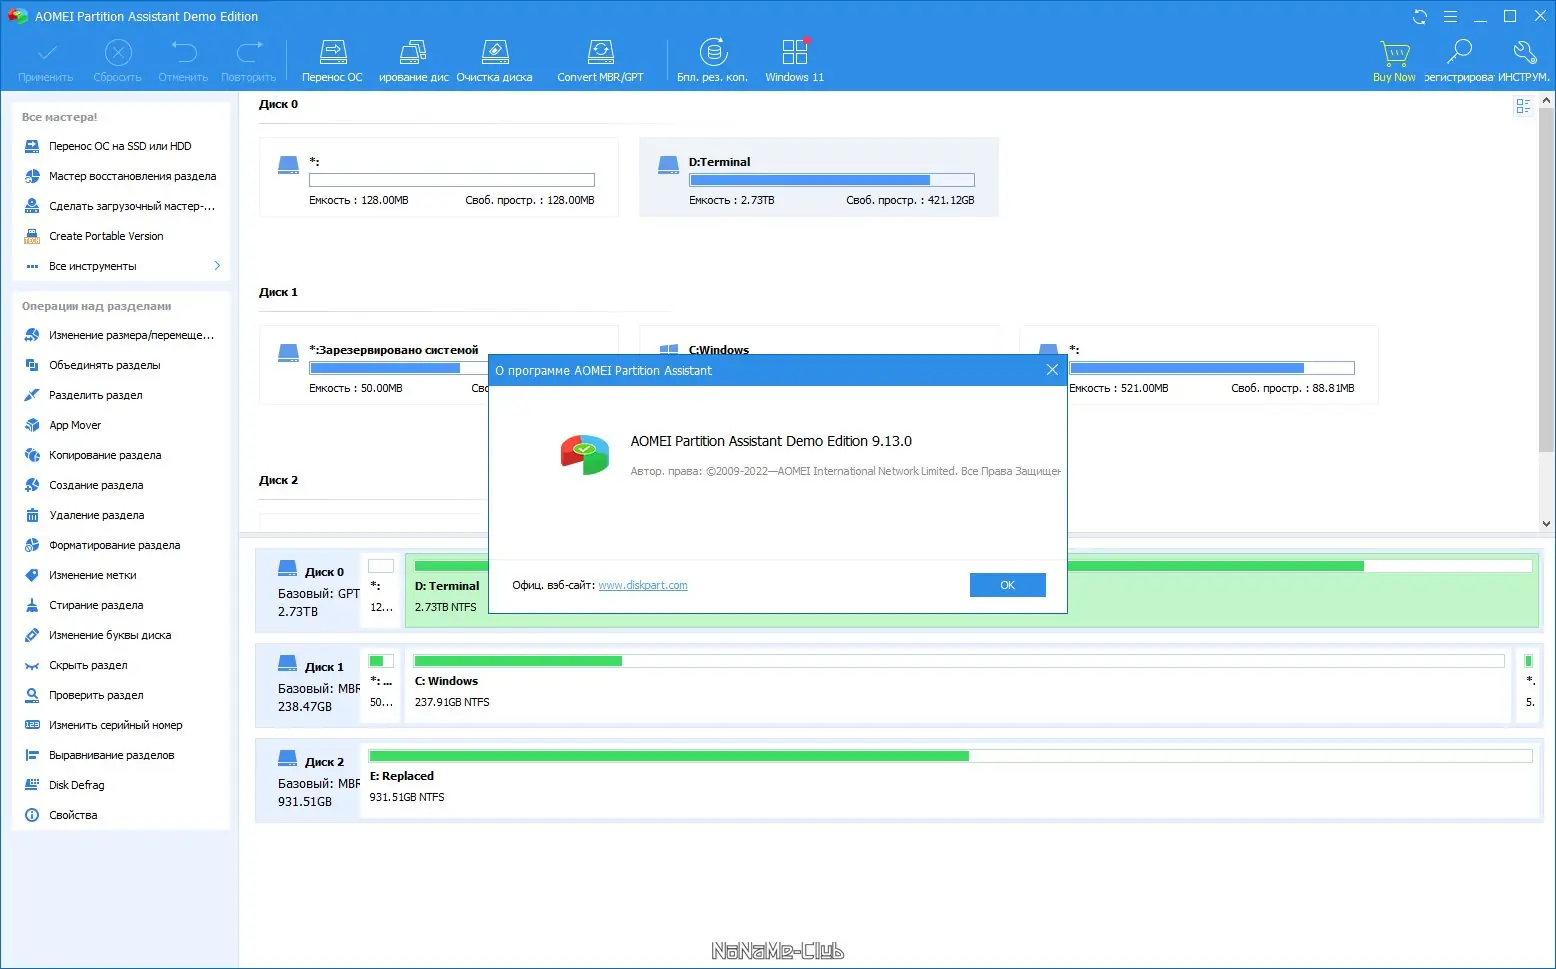
Task: Click the refresh icon in title bar
Action: point(1420,16)
